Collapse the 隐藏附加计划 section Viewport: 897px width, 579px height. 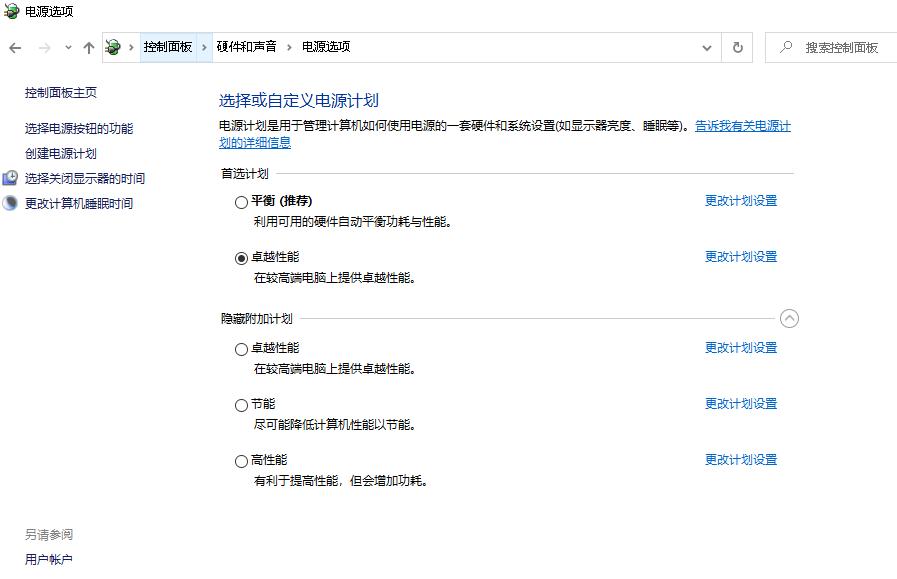(789, 317)
